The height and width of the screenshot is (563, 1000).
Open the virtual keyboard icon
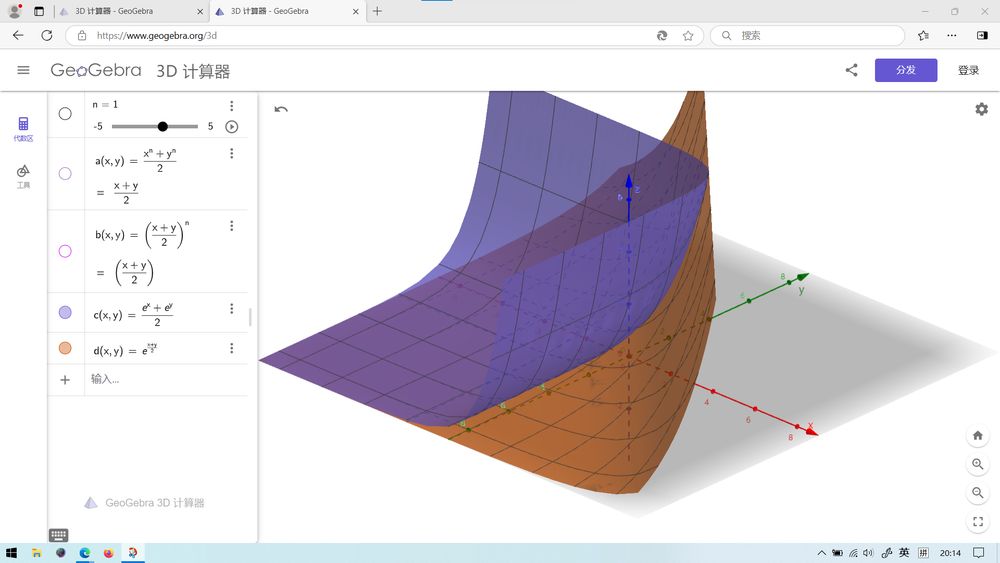click(x=59, y=535)
